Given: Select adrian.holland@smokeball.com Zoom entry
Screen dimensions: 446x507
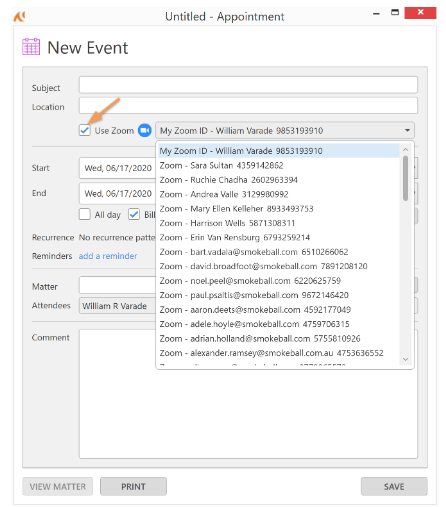Looking at the screenshot, I should [279, 339].
